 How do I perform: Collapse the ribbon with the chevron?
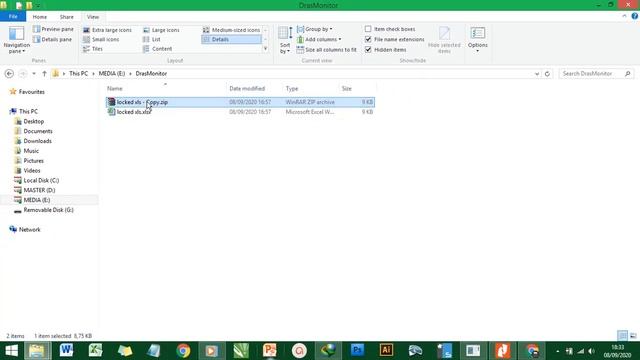click(x=624, y=16)
